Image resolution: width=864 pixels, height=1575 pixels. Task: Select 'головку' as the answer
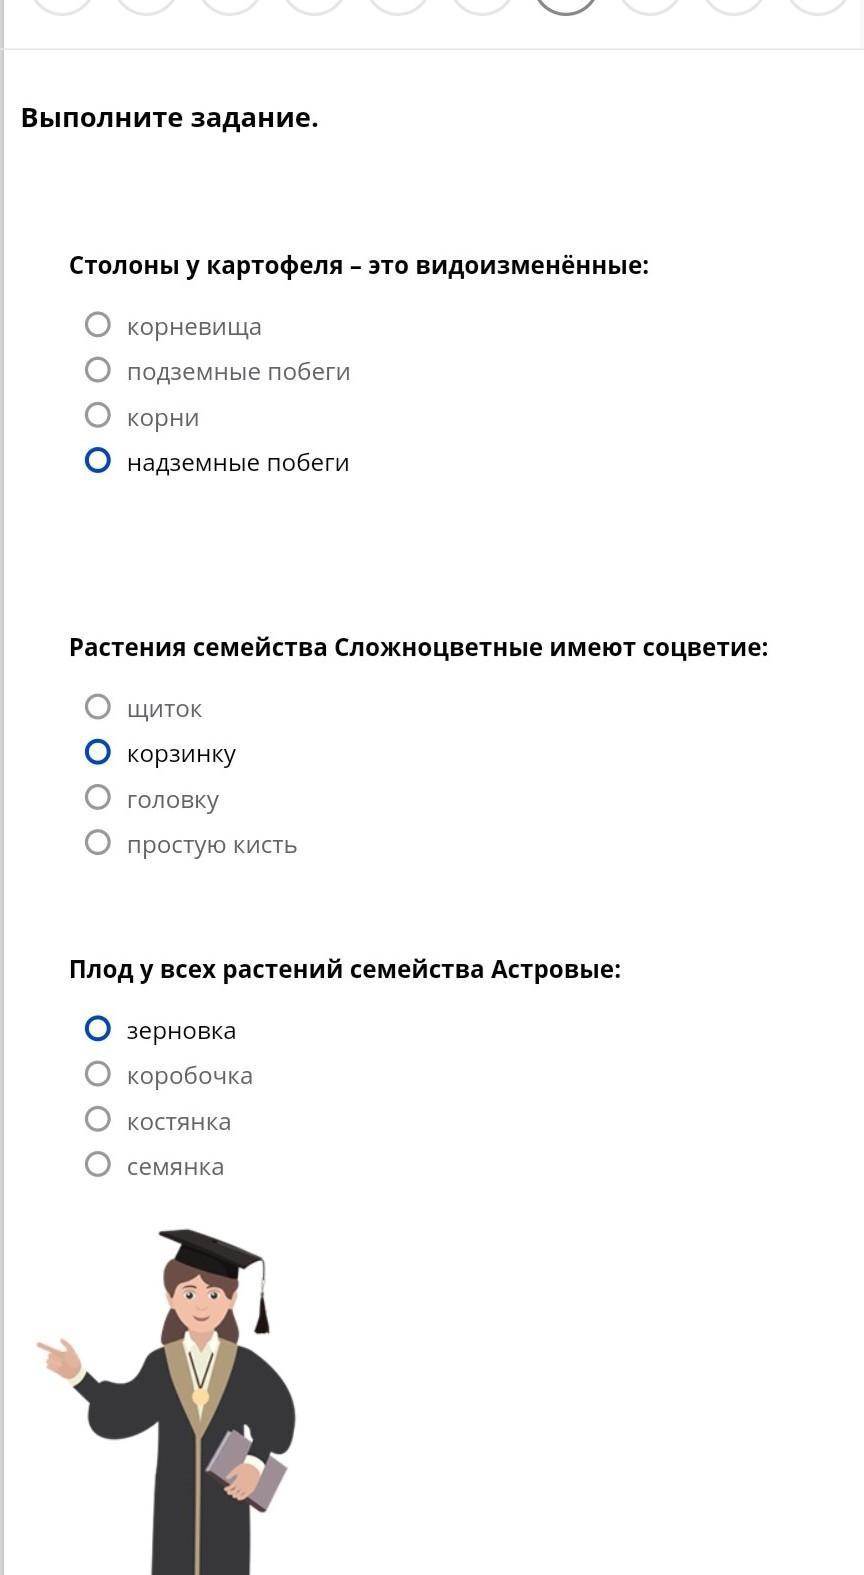[x=98, y=797]
